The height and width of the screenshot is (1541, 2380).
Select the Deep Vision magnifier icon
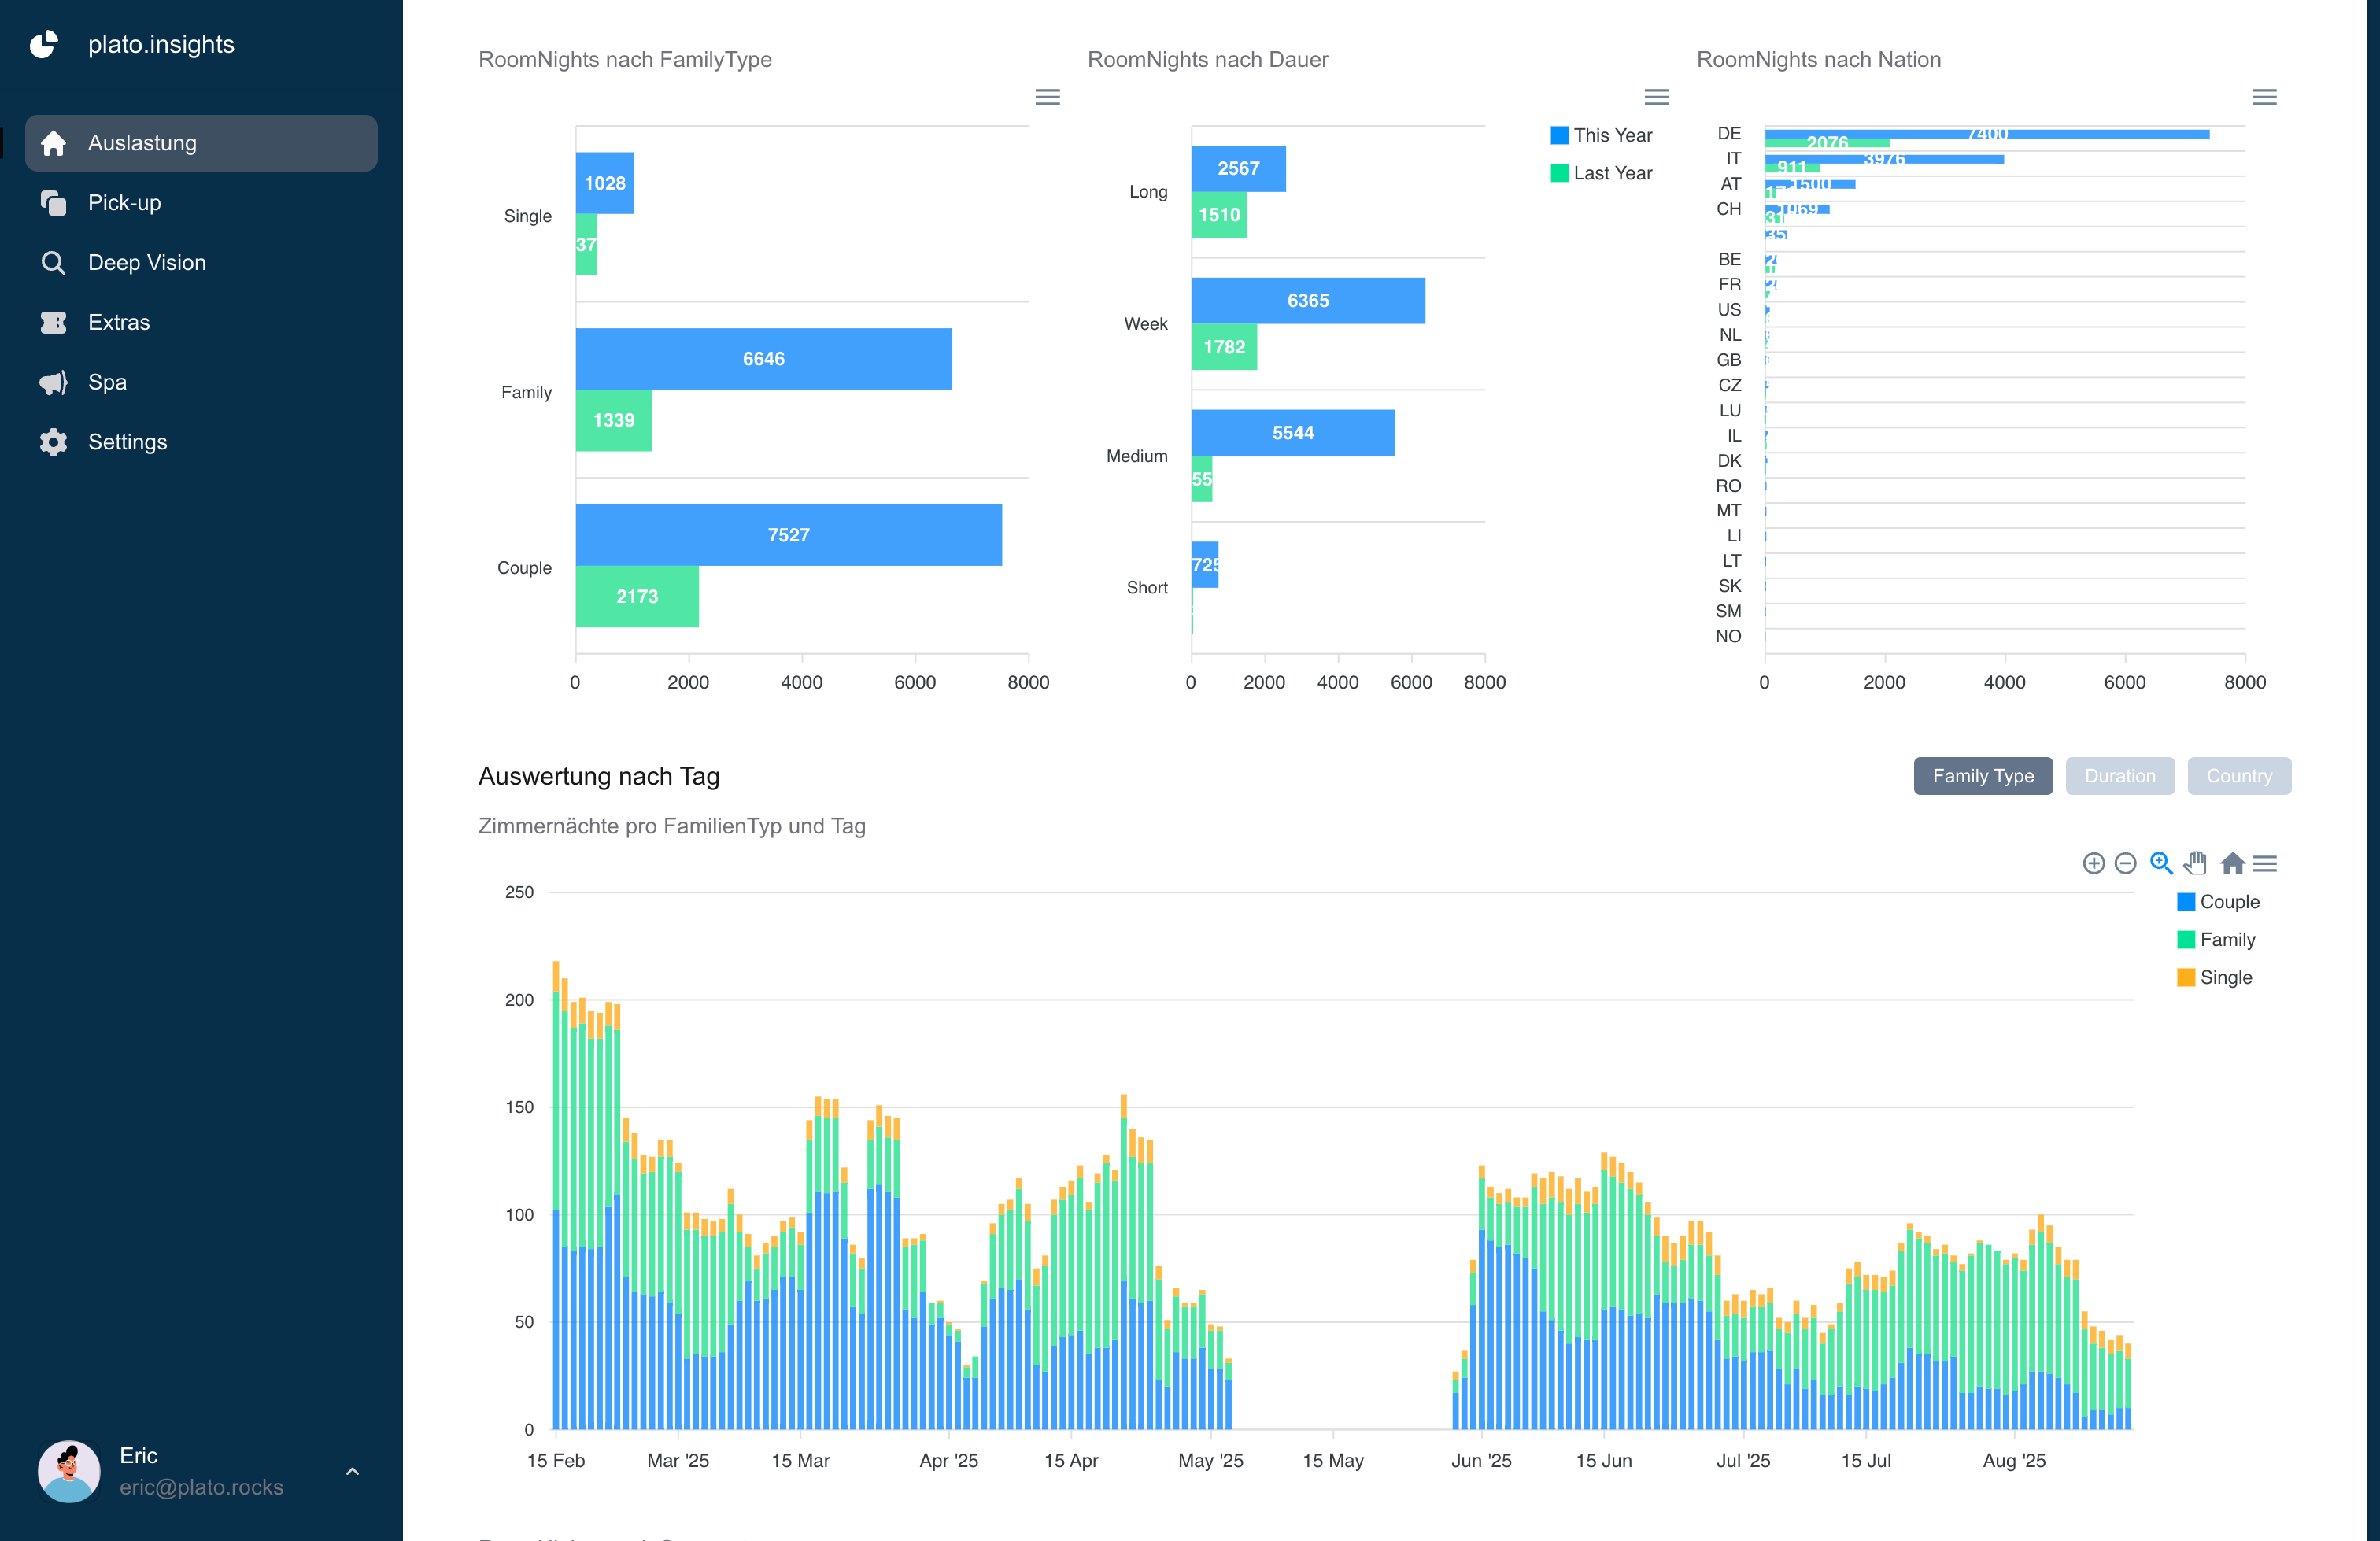[x=54, y=262]
